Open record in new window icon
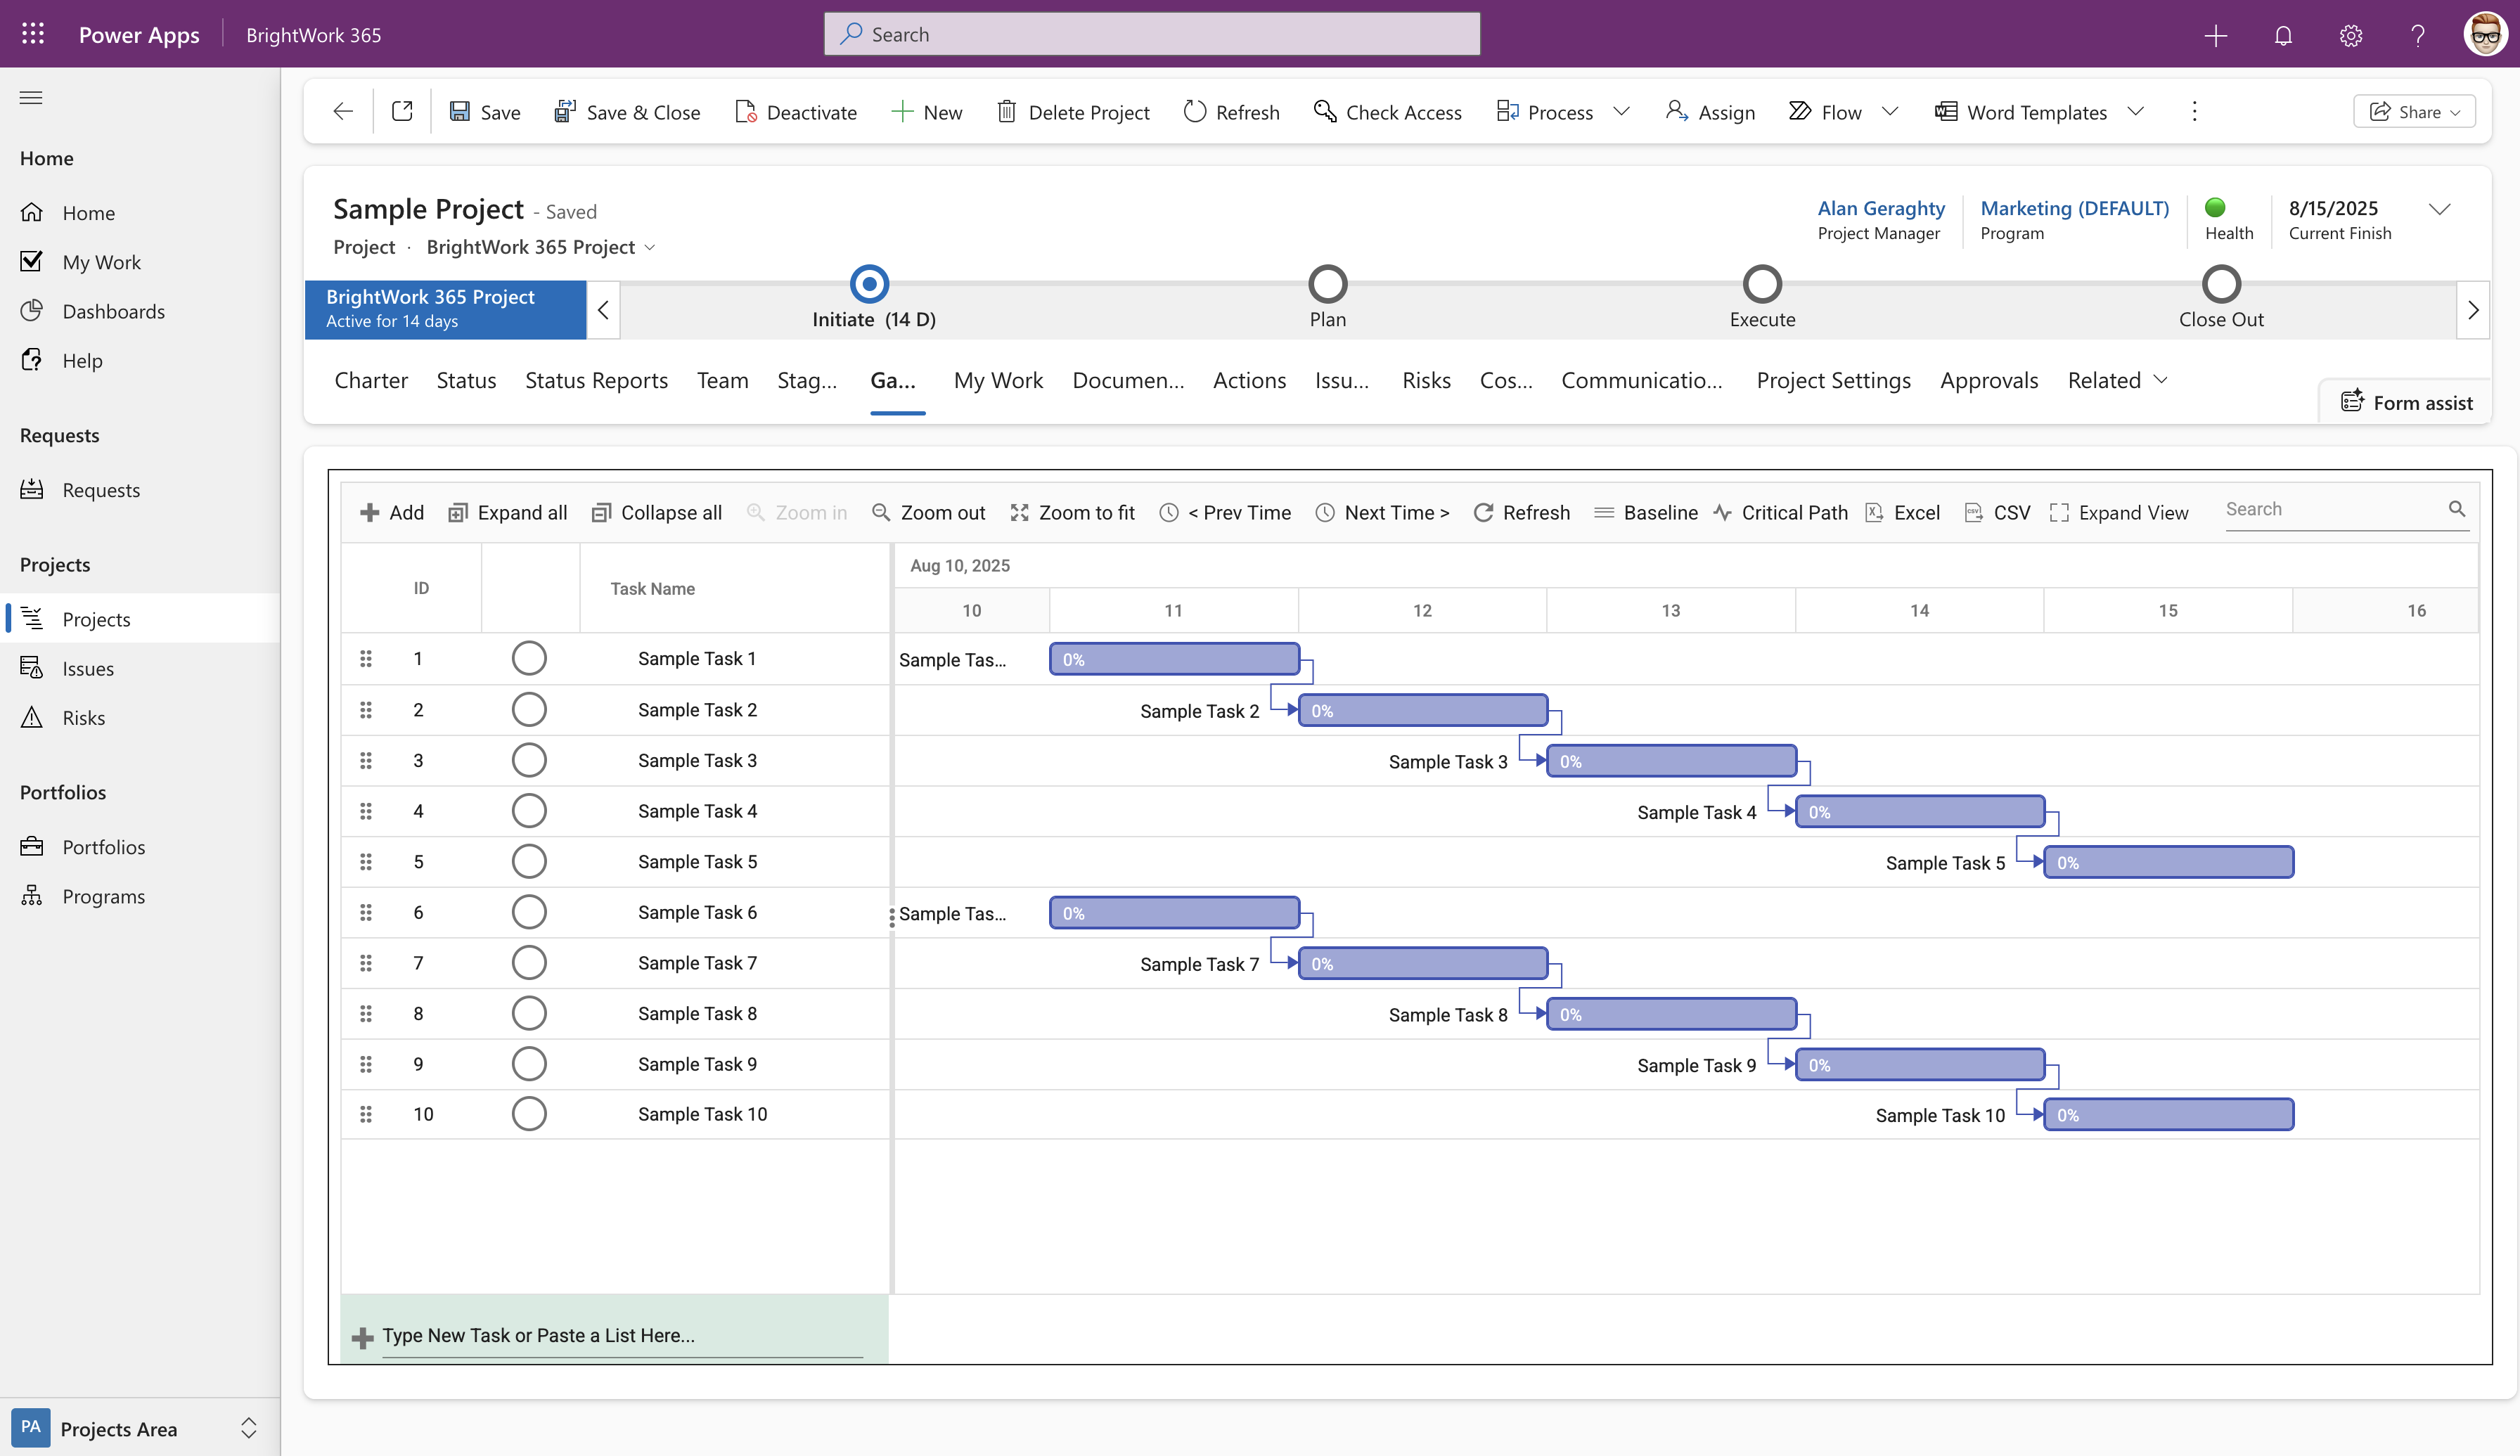 point(402,111)
